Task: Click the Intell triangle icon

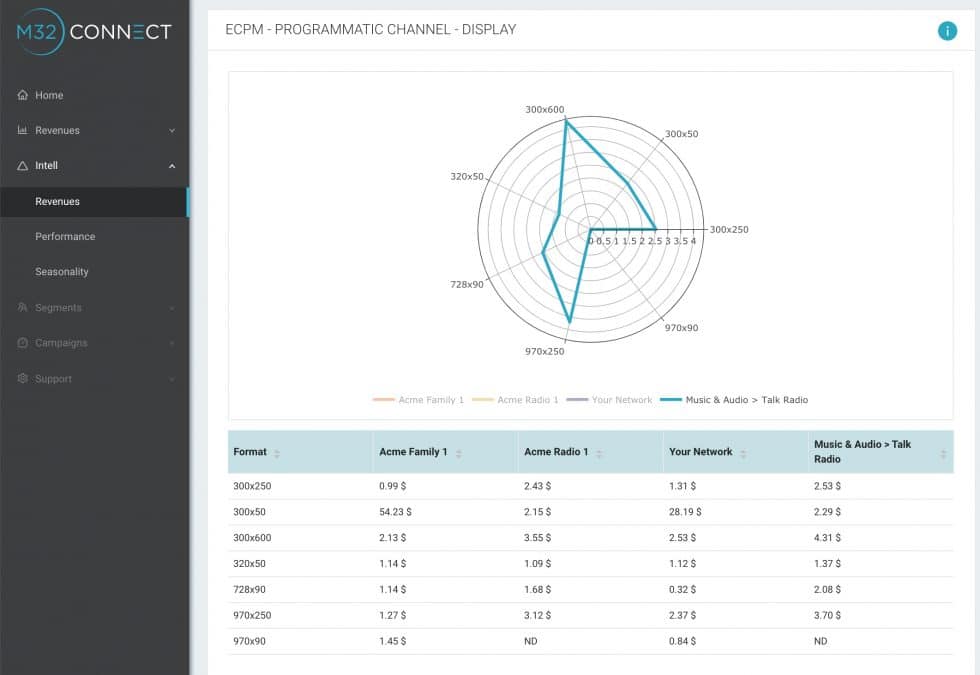Action: pyautogui.click(x=20, y=166)
